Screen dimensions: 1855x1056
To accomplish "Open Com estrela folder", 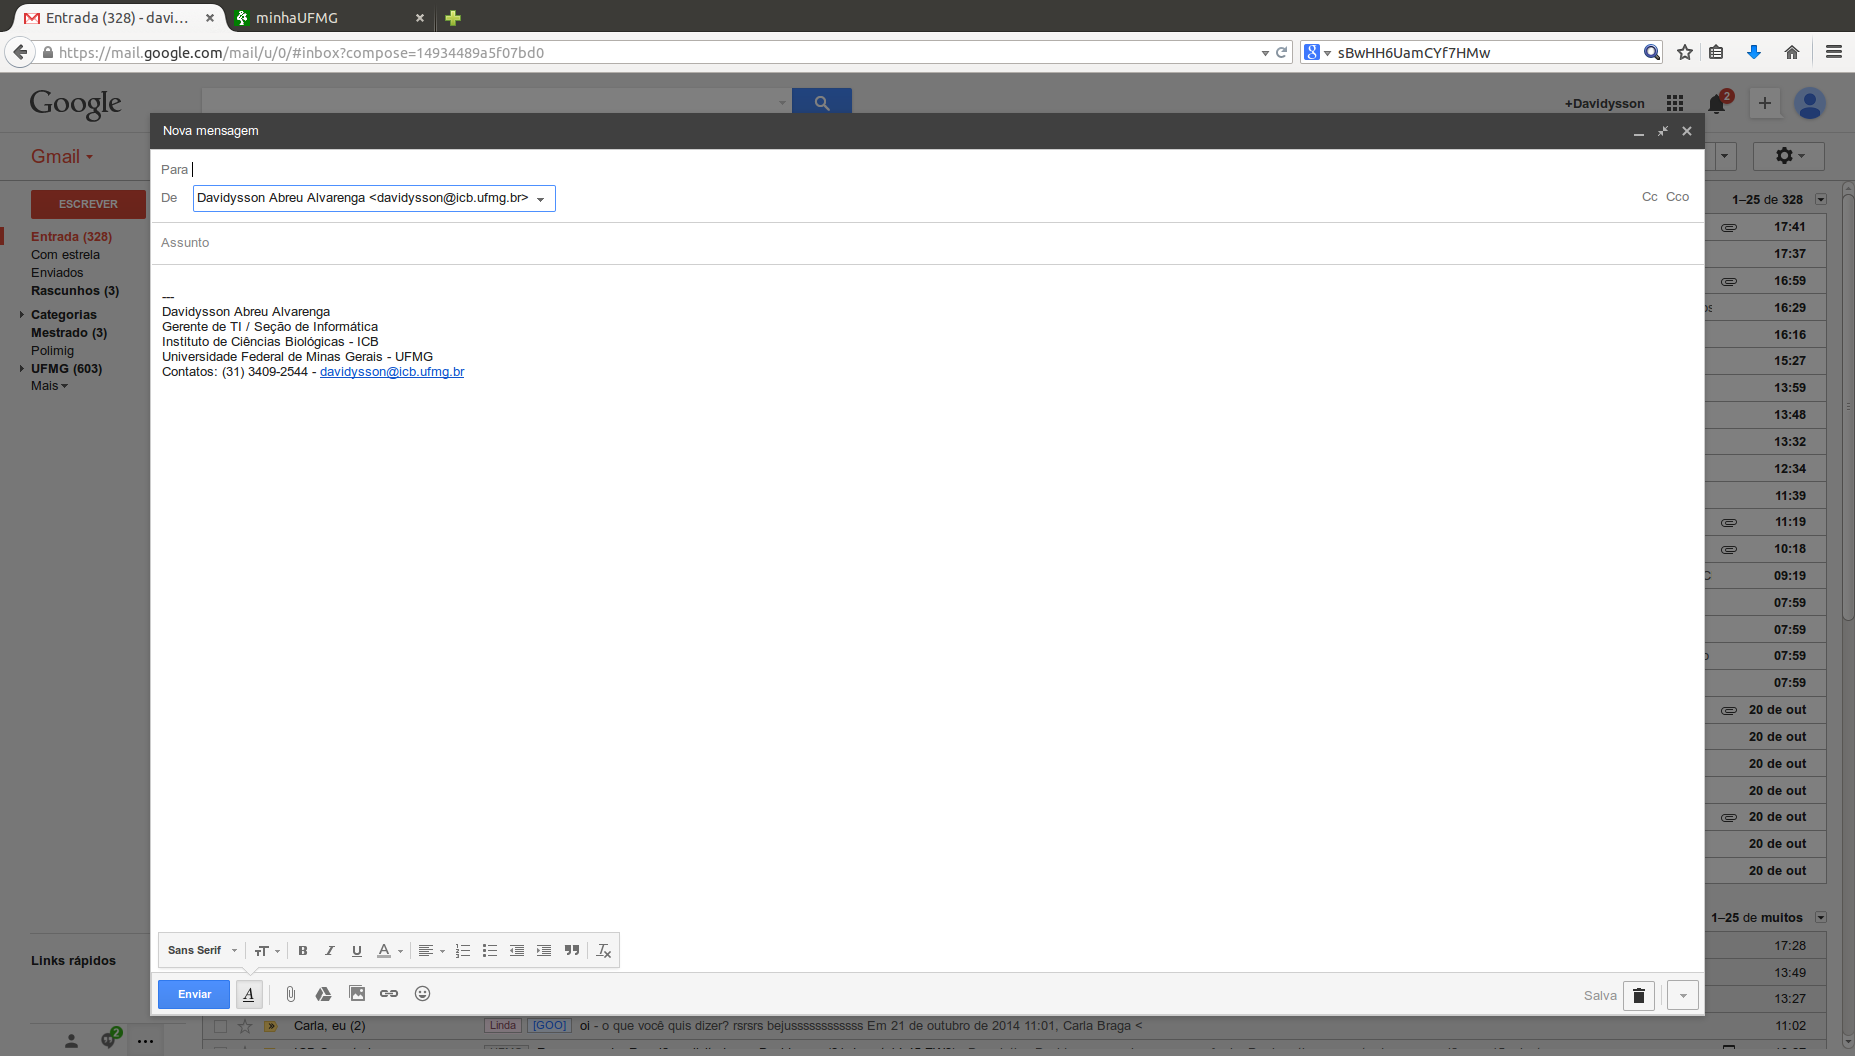I will pos(65,255).
